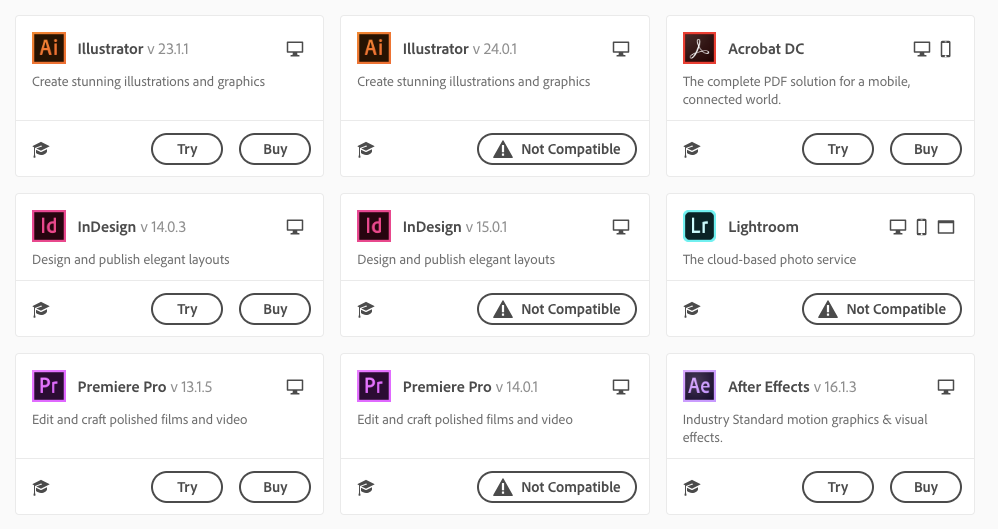Screen dimensions: 998x529
Task: Click the Premiere Pro v 13.1.5 app icon
Action: click(x=49, y=386)
